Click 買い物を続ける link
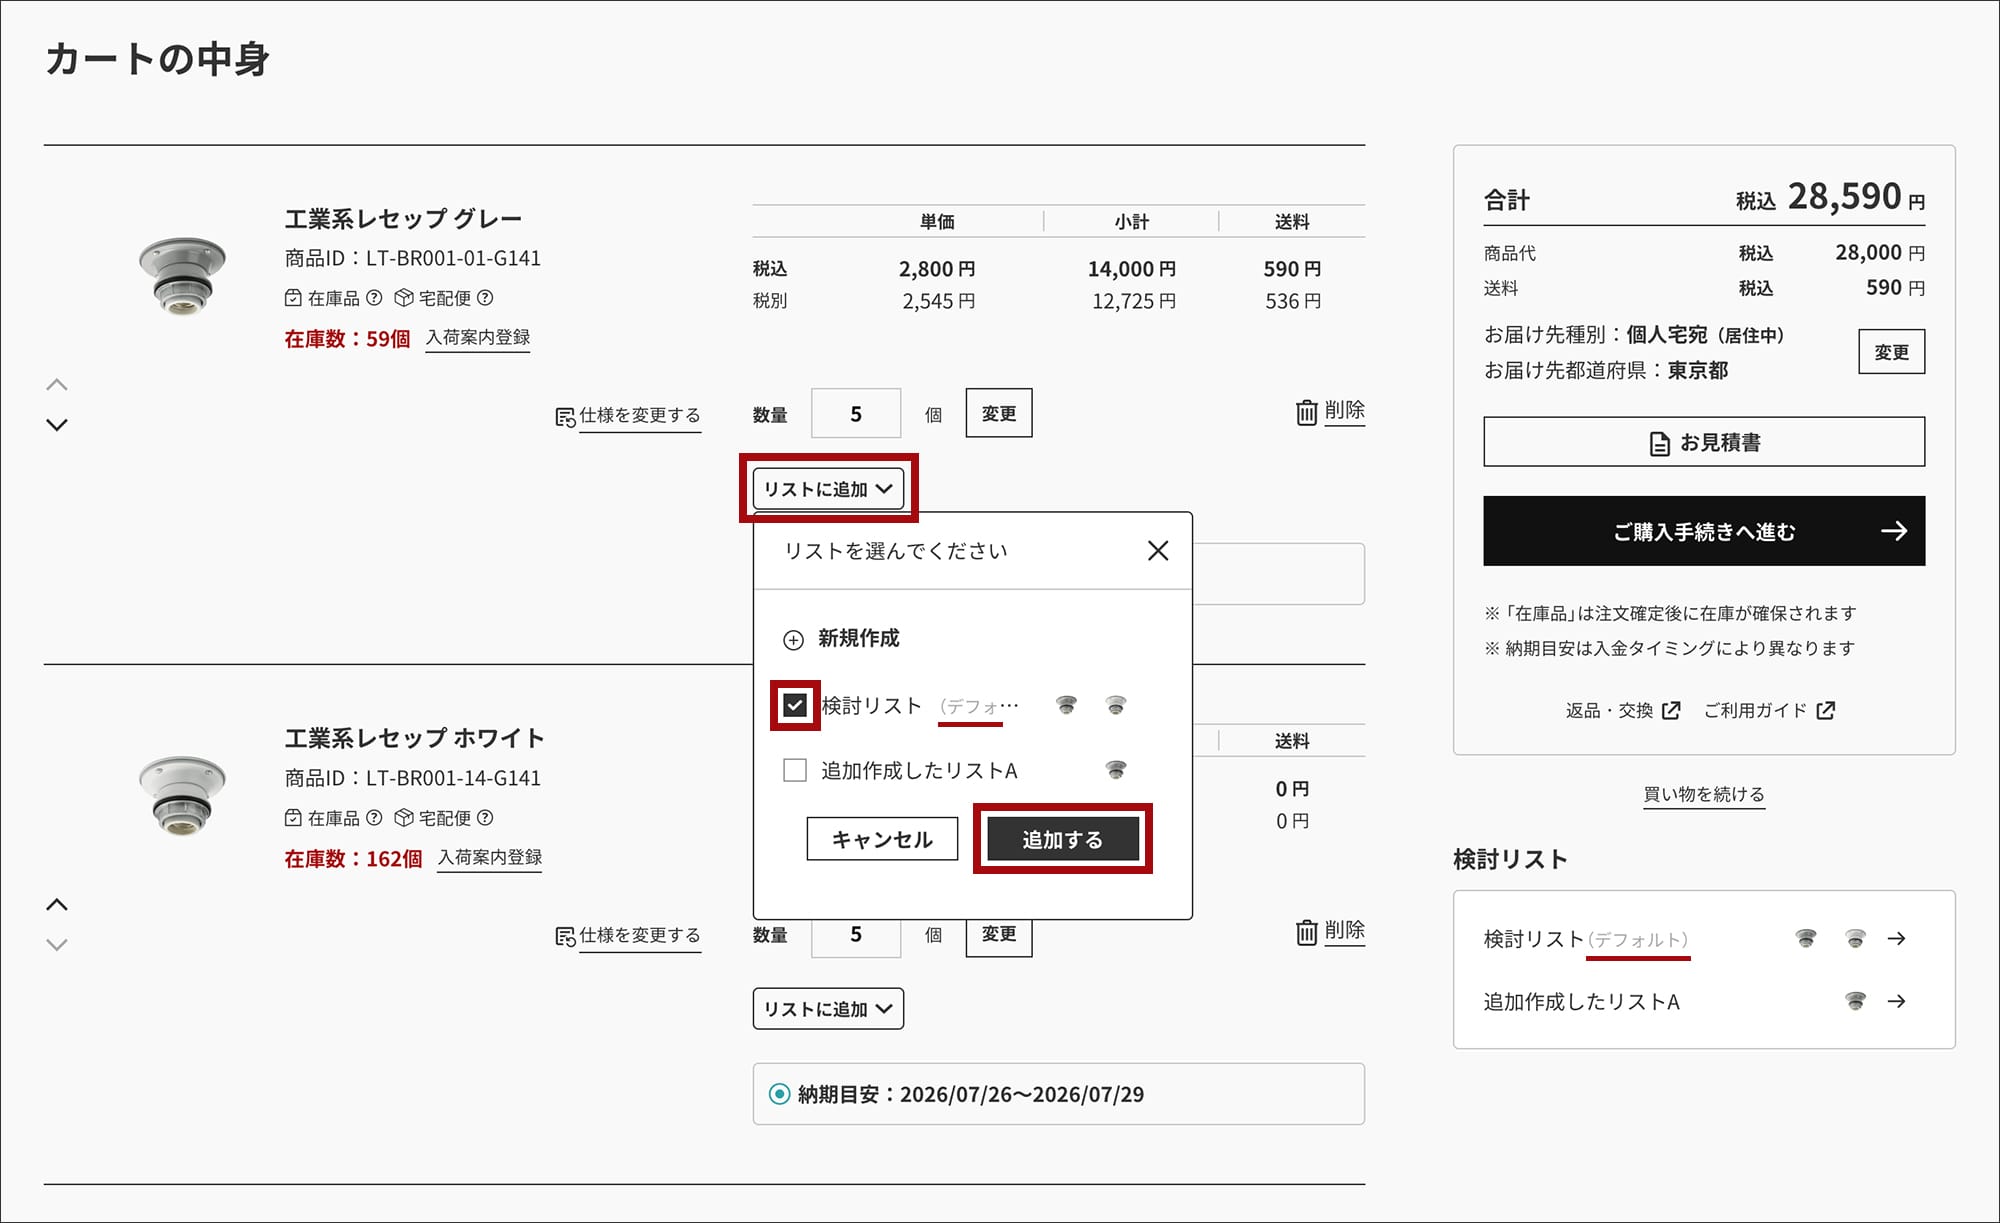The width and height of the screenshot is (2000, 1223). pyautogui.click(x=1704, y=795)
